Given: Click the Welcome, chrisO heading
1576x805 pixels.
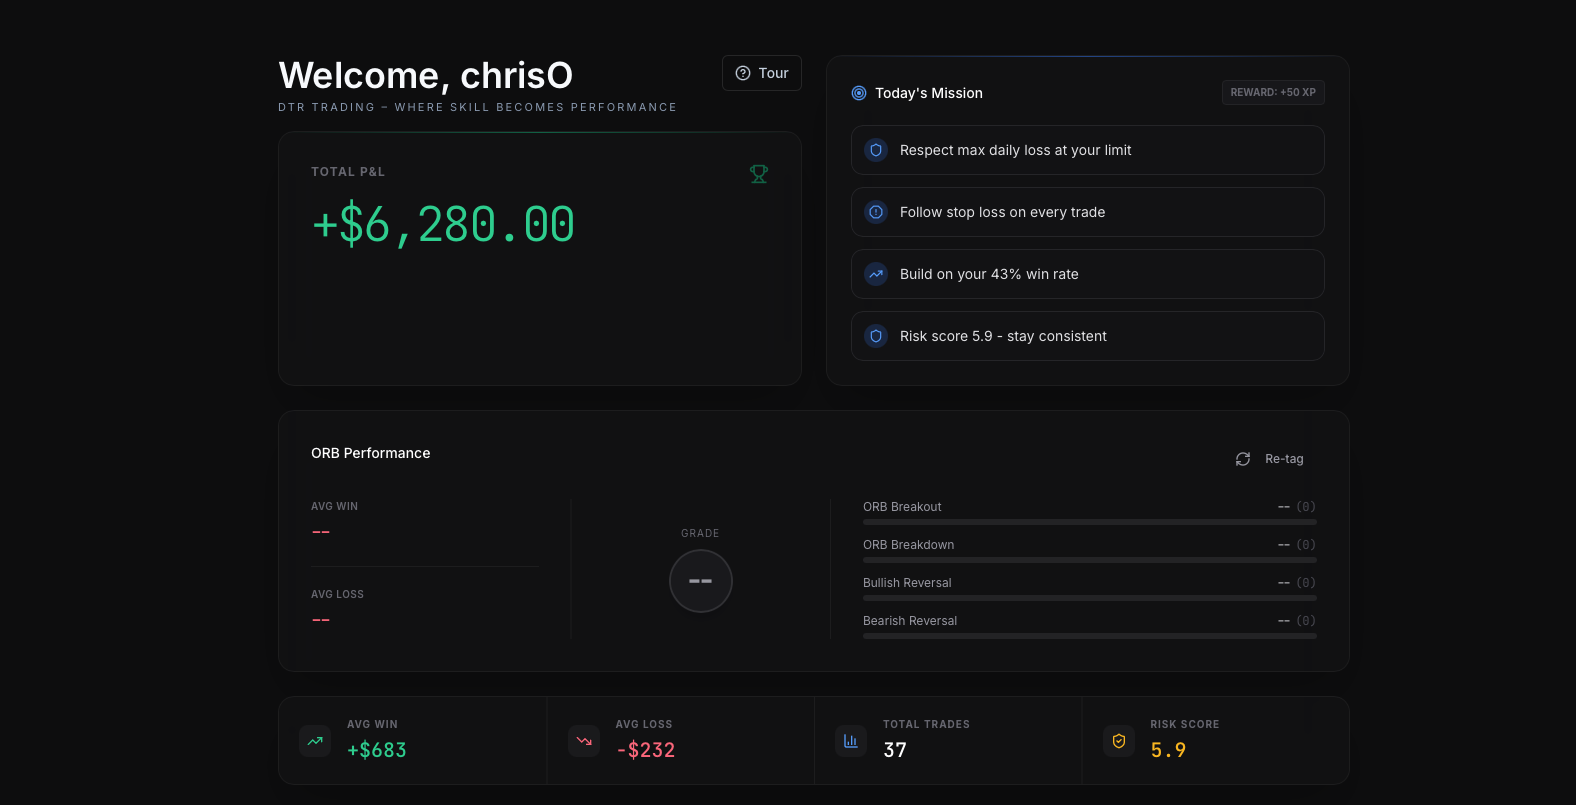Looking at the screenshot, I should [x=426, y=75].
